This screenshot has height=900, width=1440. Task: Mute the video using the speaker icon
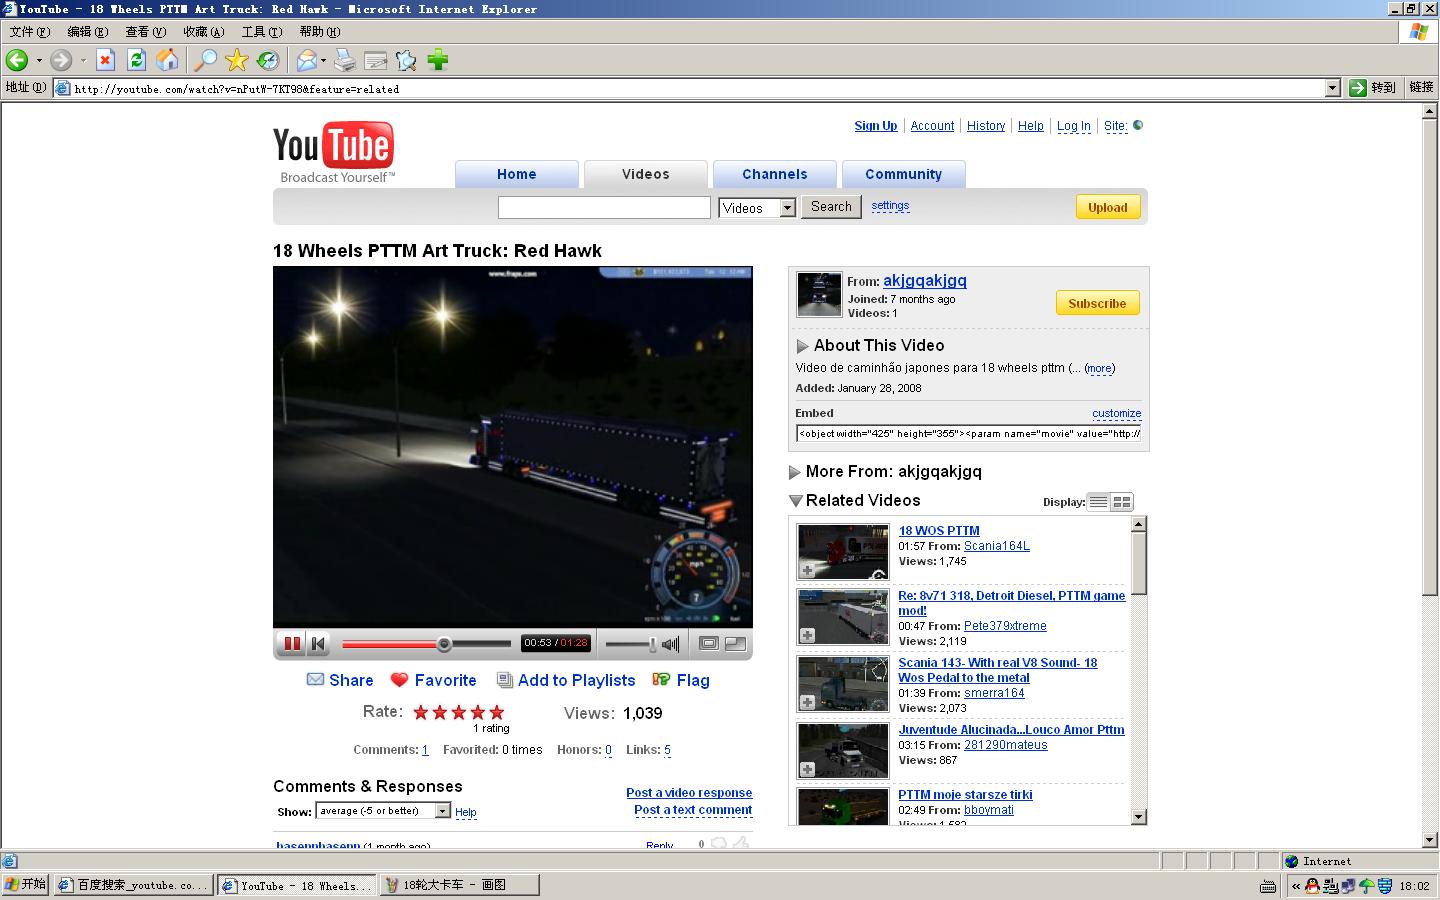[671, 644]
